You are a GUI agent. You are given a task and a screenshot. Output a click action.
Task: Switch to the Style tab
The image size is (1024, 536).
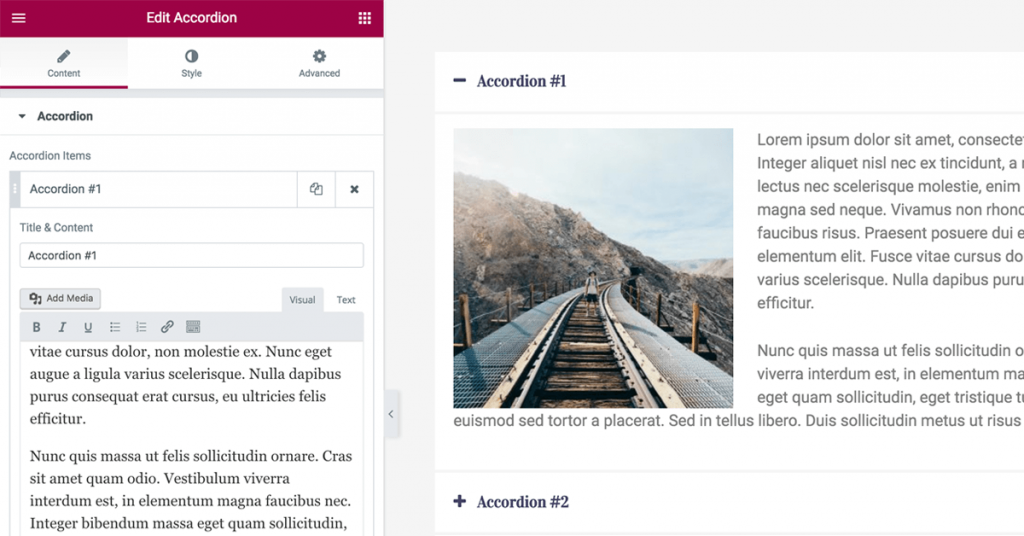click(191, 63)
